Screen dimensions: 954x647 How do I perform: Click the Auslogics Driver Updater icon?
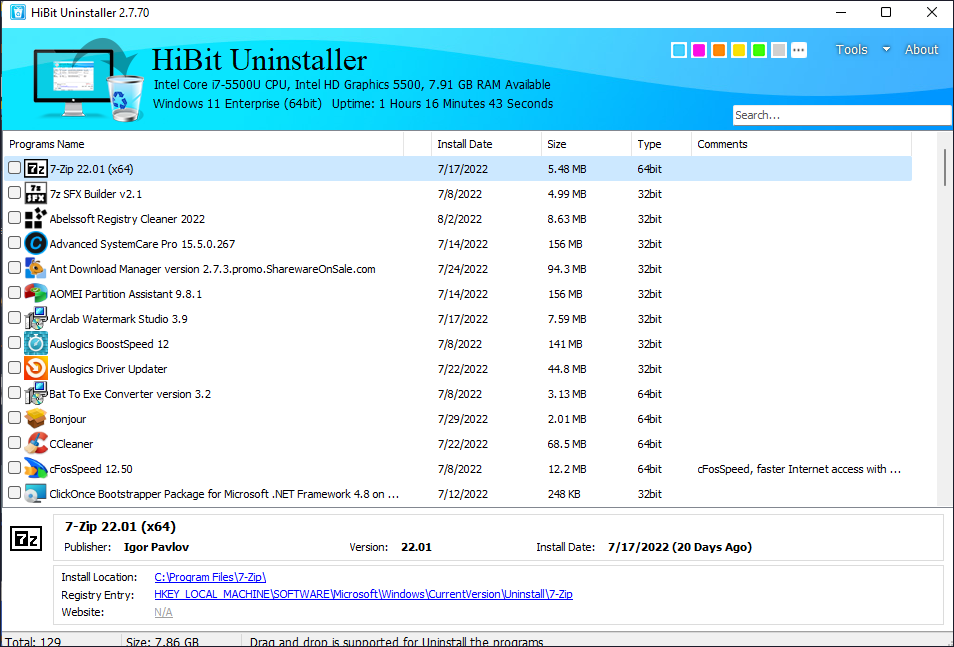click(x=35, y=368)
